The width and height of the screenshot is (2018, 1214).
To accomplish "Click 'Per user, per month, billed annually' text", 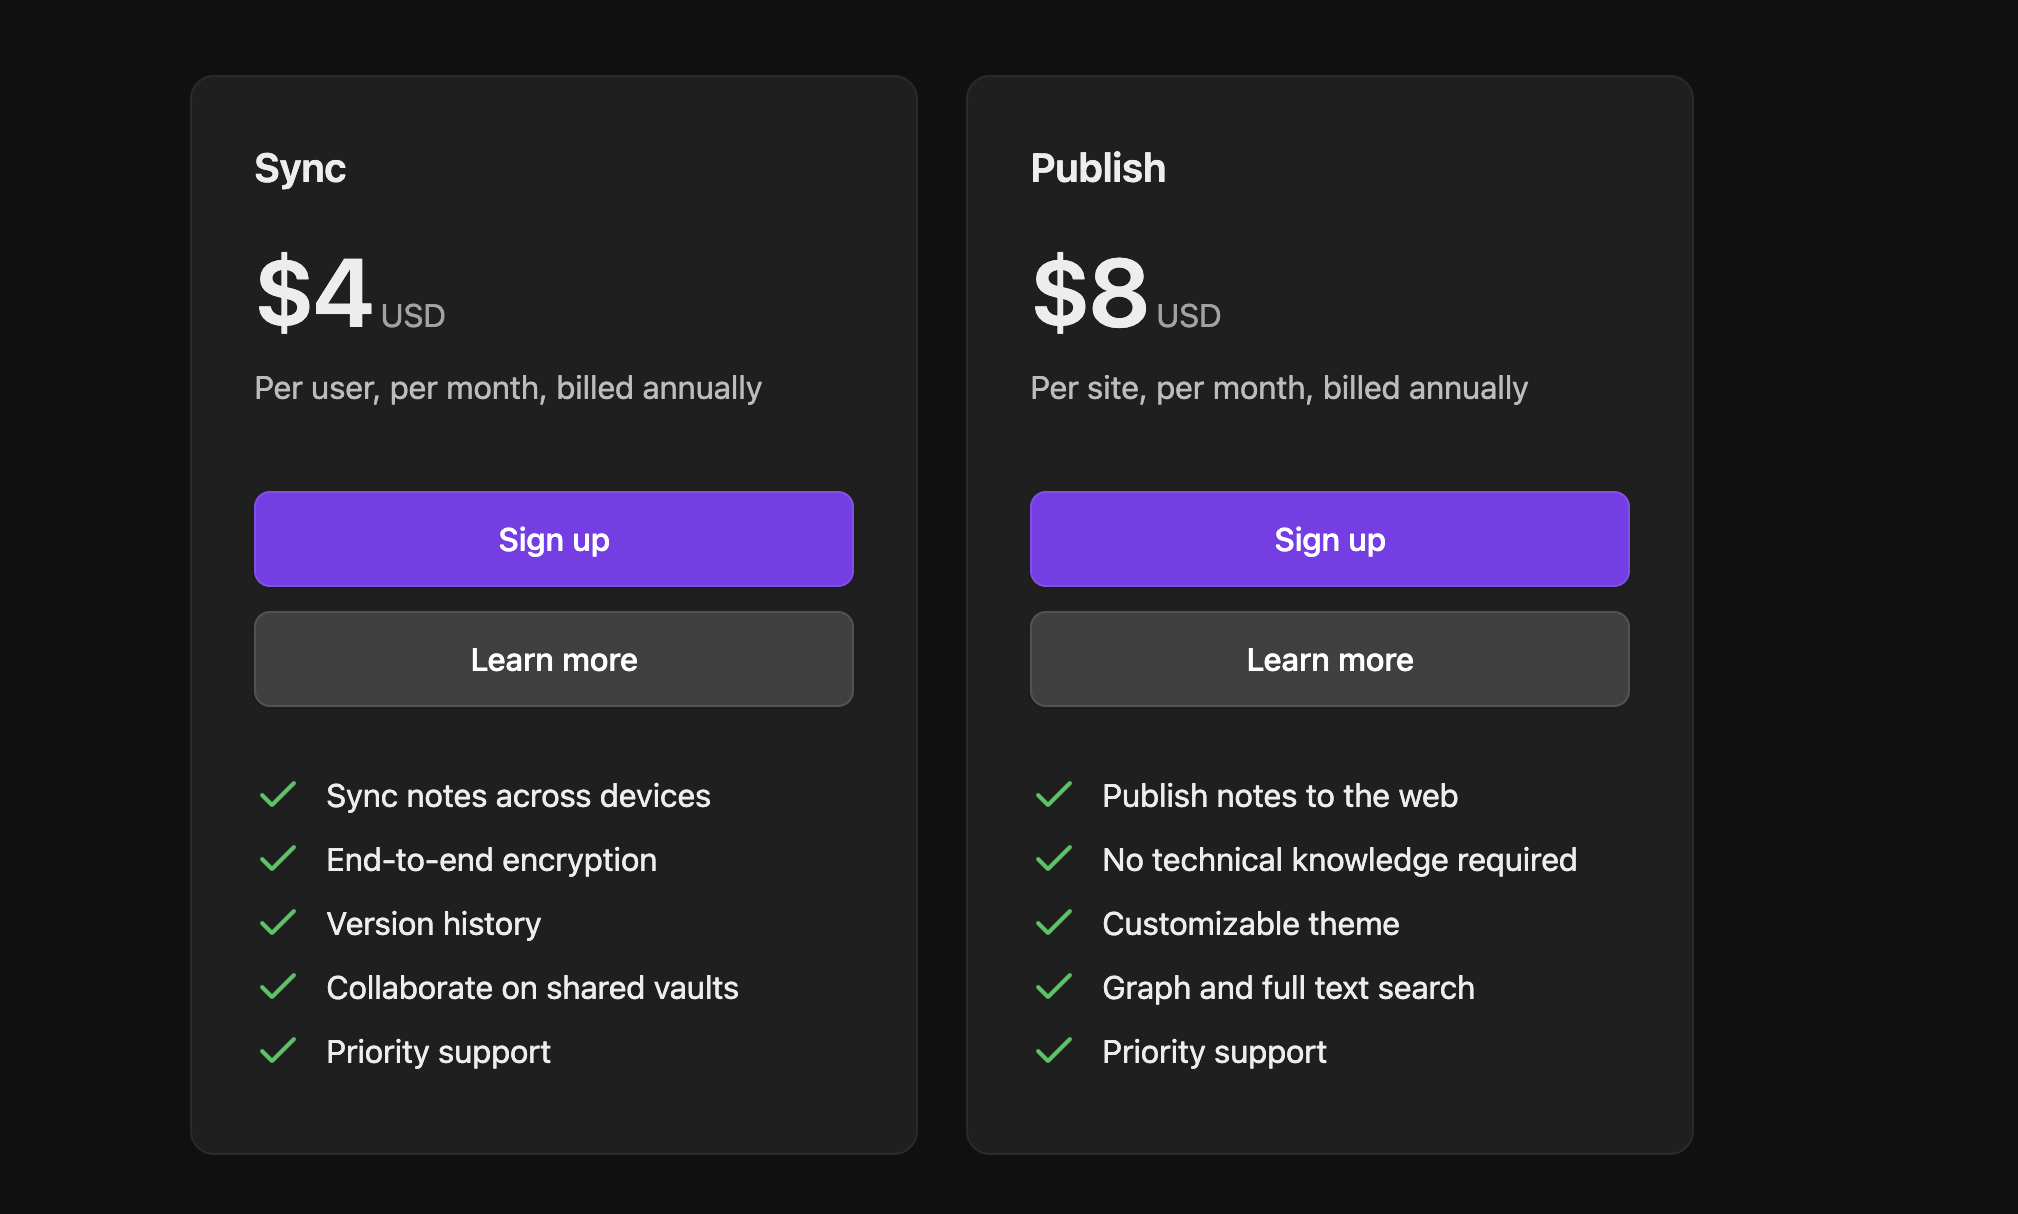I will [x=508, y=388].
